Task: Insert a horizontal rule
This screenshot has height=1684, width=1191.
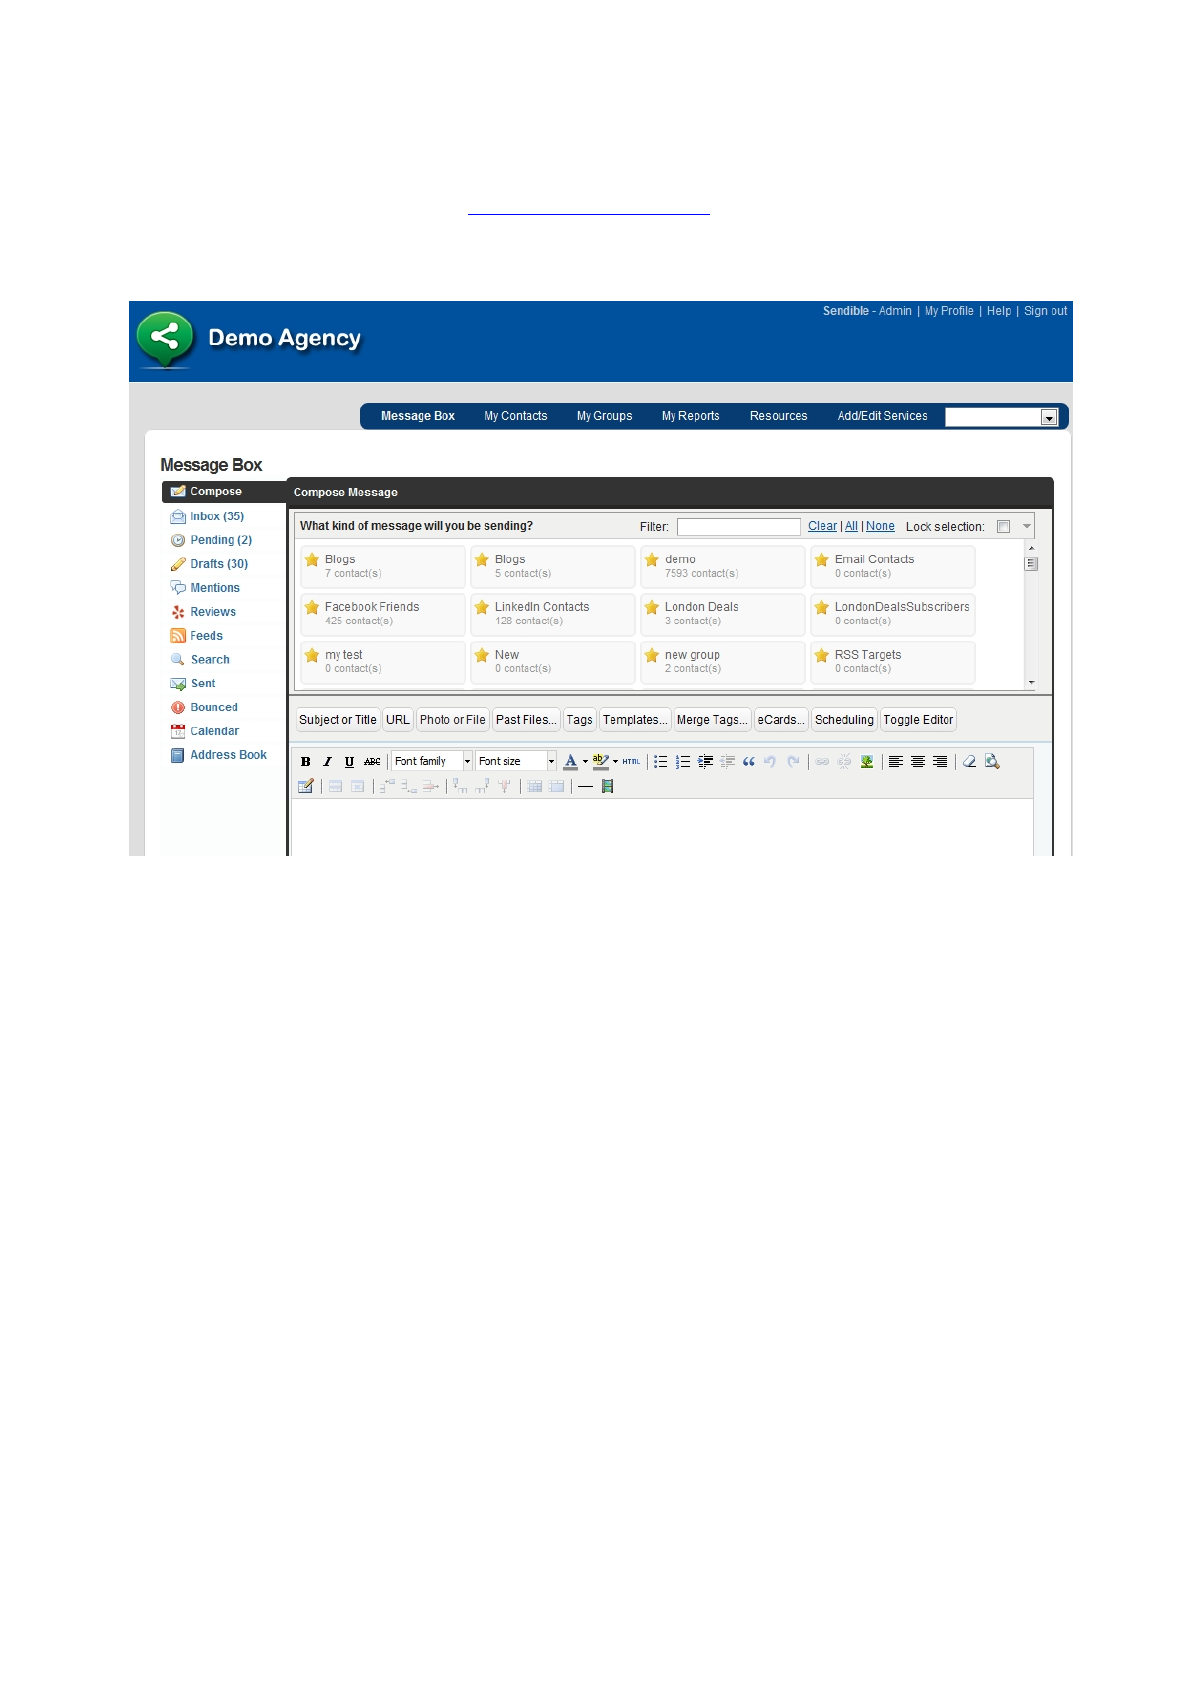Action: [585, 787]
